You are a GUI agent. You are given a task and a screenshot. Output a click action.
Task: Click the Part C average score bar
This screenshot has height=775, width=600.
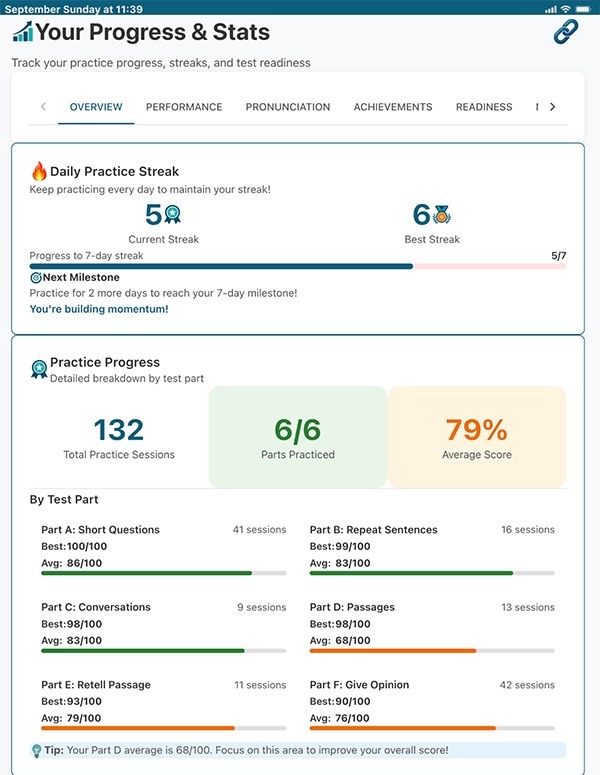click(164, 651)
